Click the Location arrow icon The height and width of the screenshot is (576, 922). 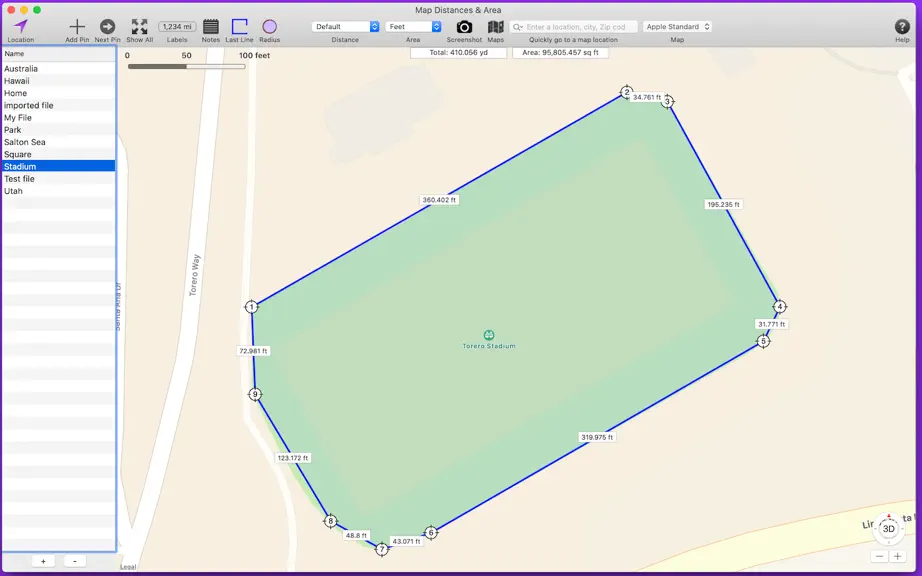point(21,26)
